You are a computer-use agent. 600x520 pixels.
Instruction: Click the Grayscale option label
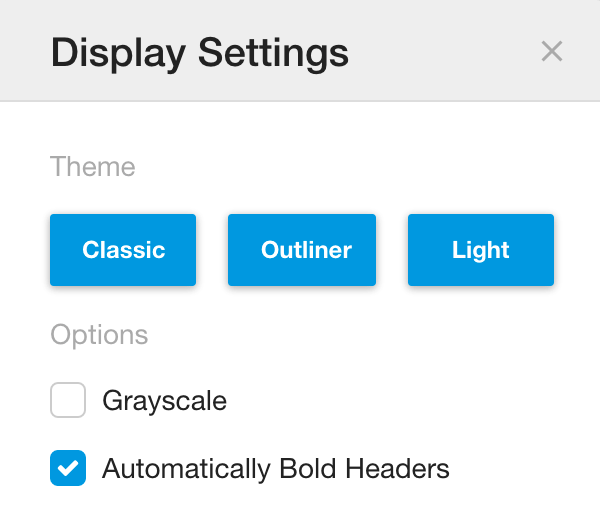165,401
